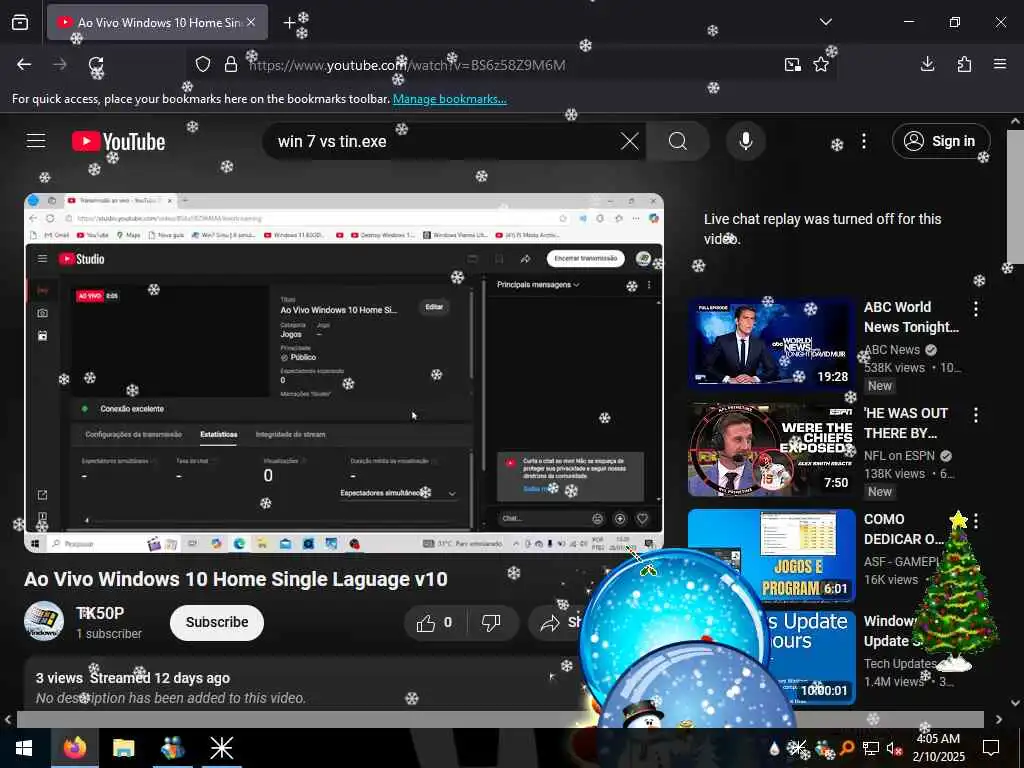Open the Firefox downloads panel
The height and width of the screenshot is (768, 1024).
pos(927,64)
